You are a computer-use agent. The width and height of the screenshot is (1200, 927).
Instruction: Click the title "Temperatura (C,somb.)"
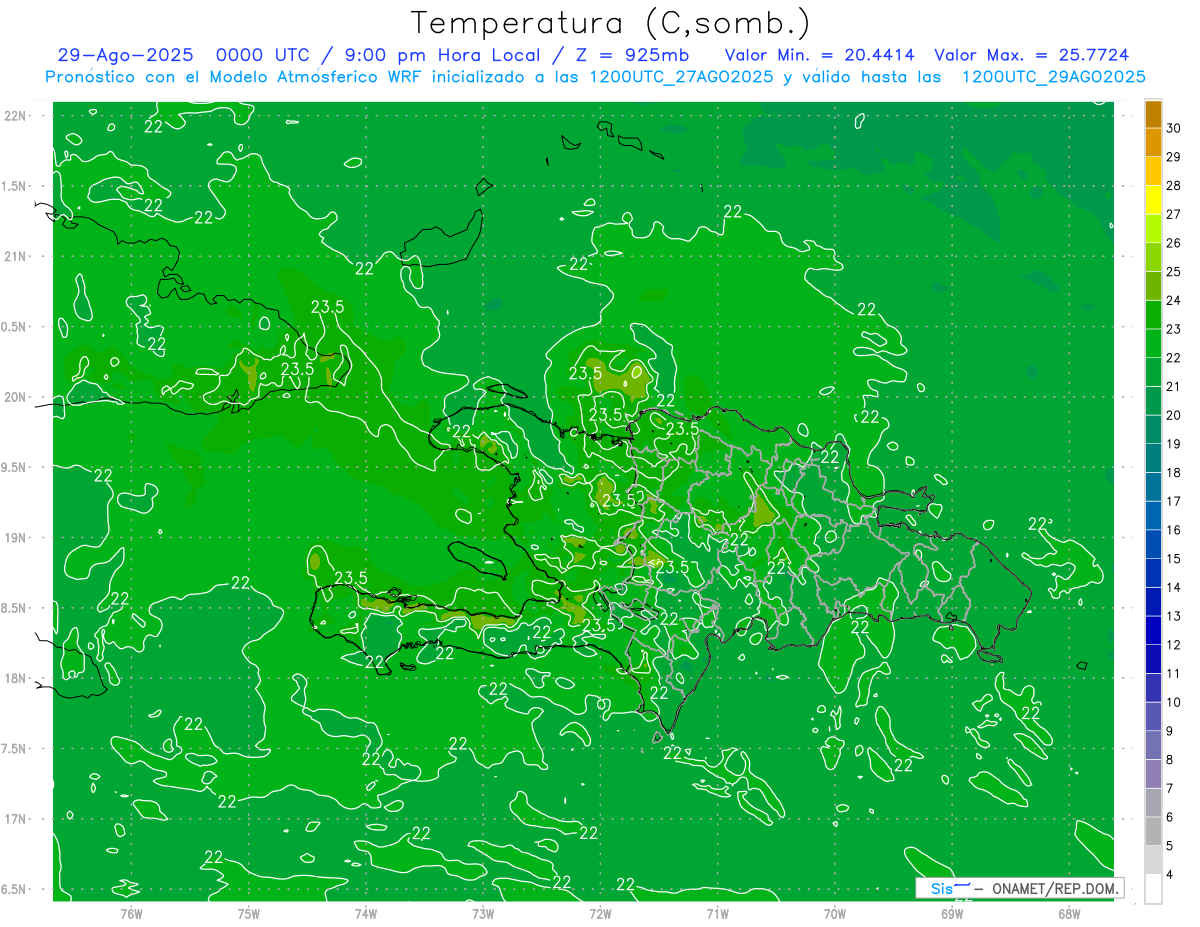pos(611,24)
